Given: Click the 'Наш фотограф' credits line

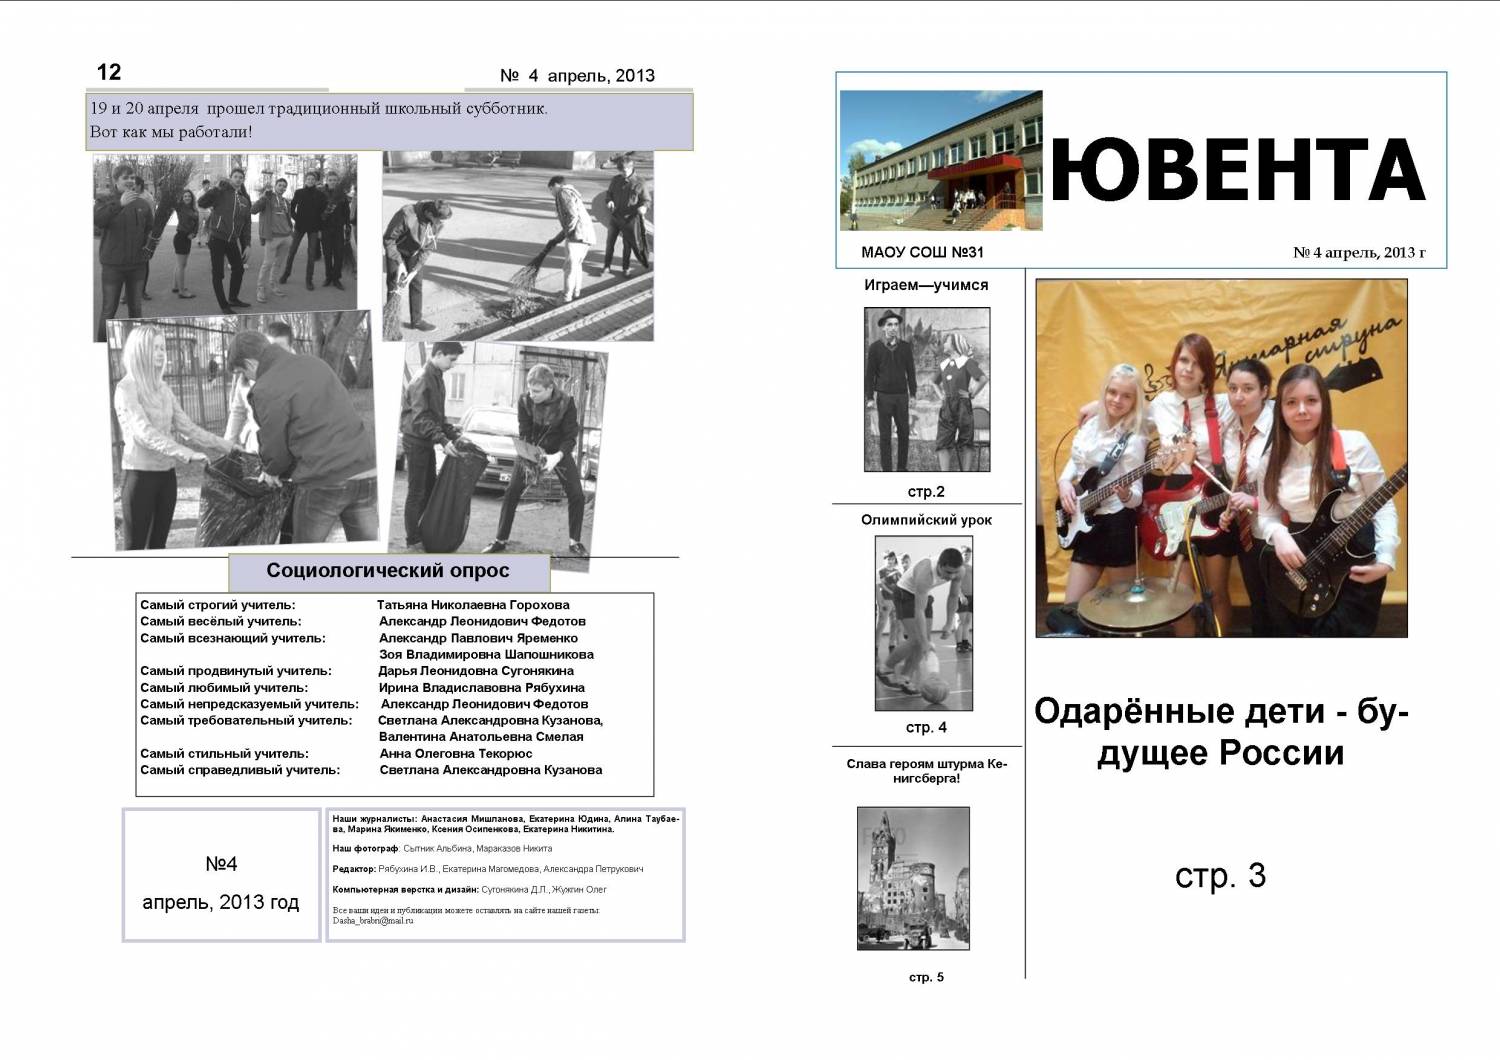Looking at the screenshot, I should coord(442,848).
